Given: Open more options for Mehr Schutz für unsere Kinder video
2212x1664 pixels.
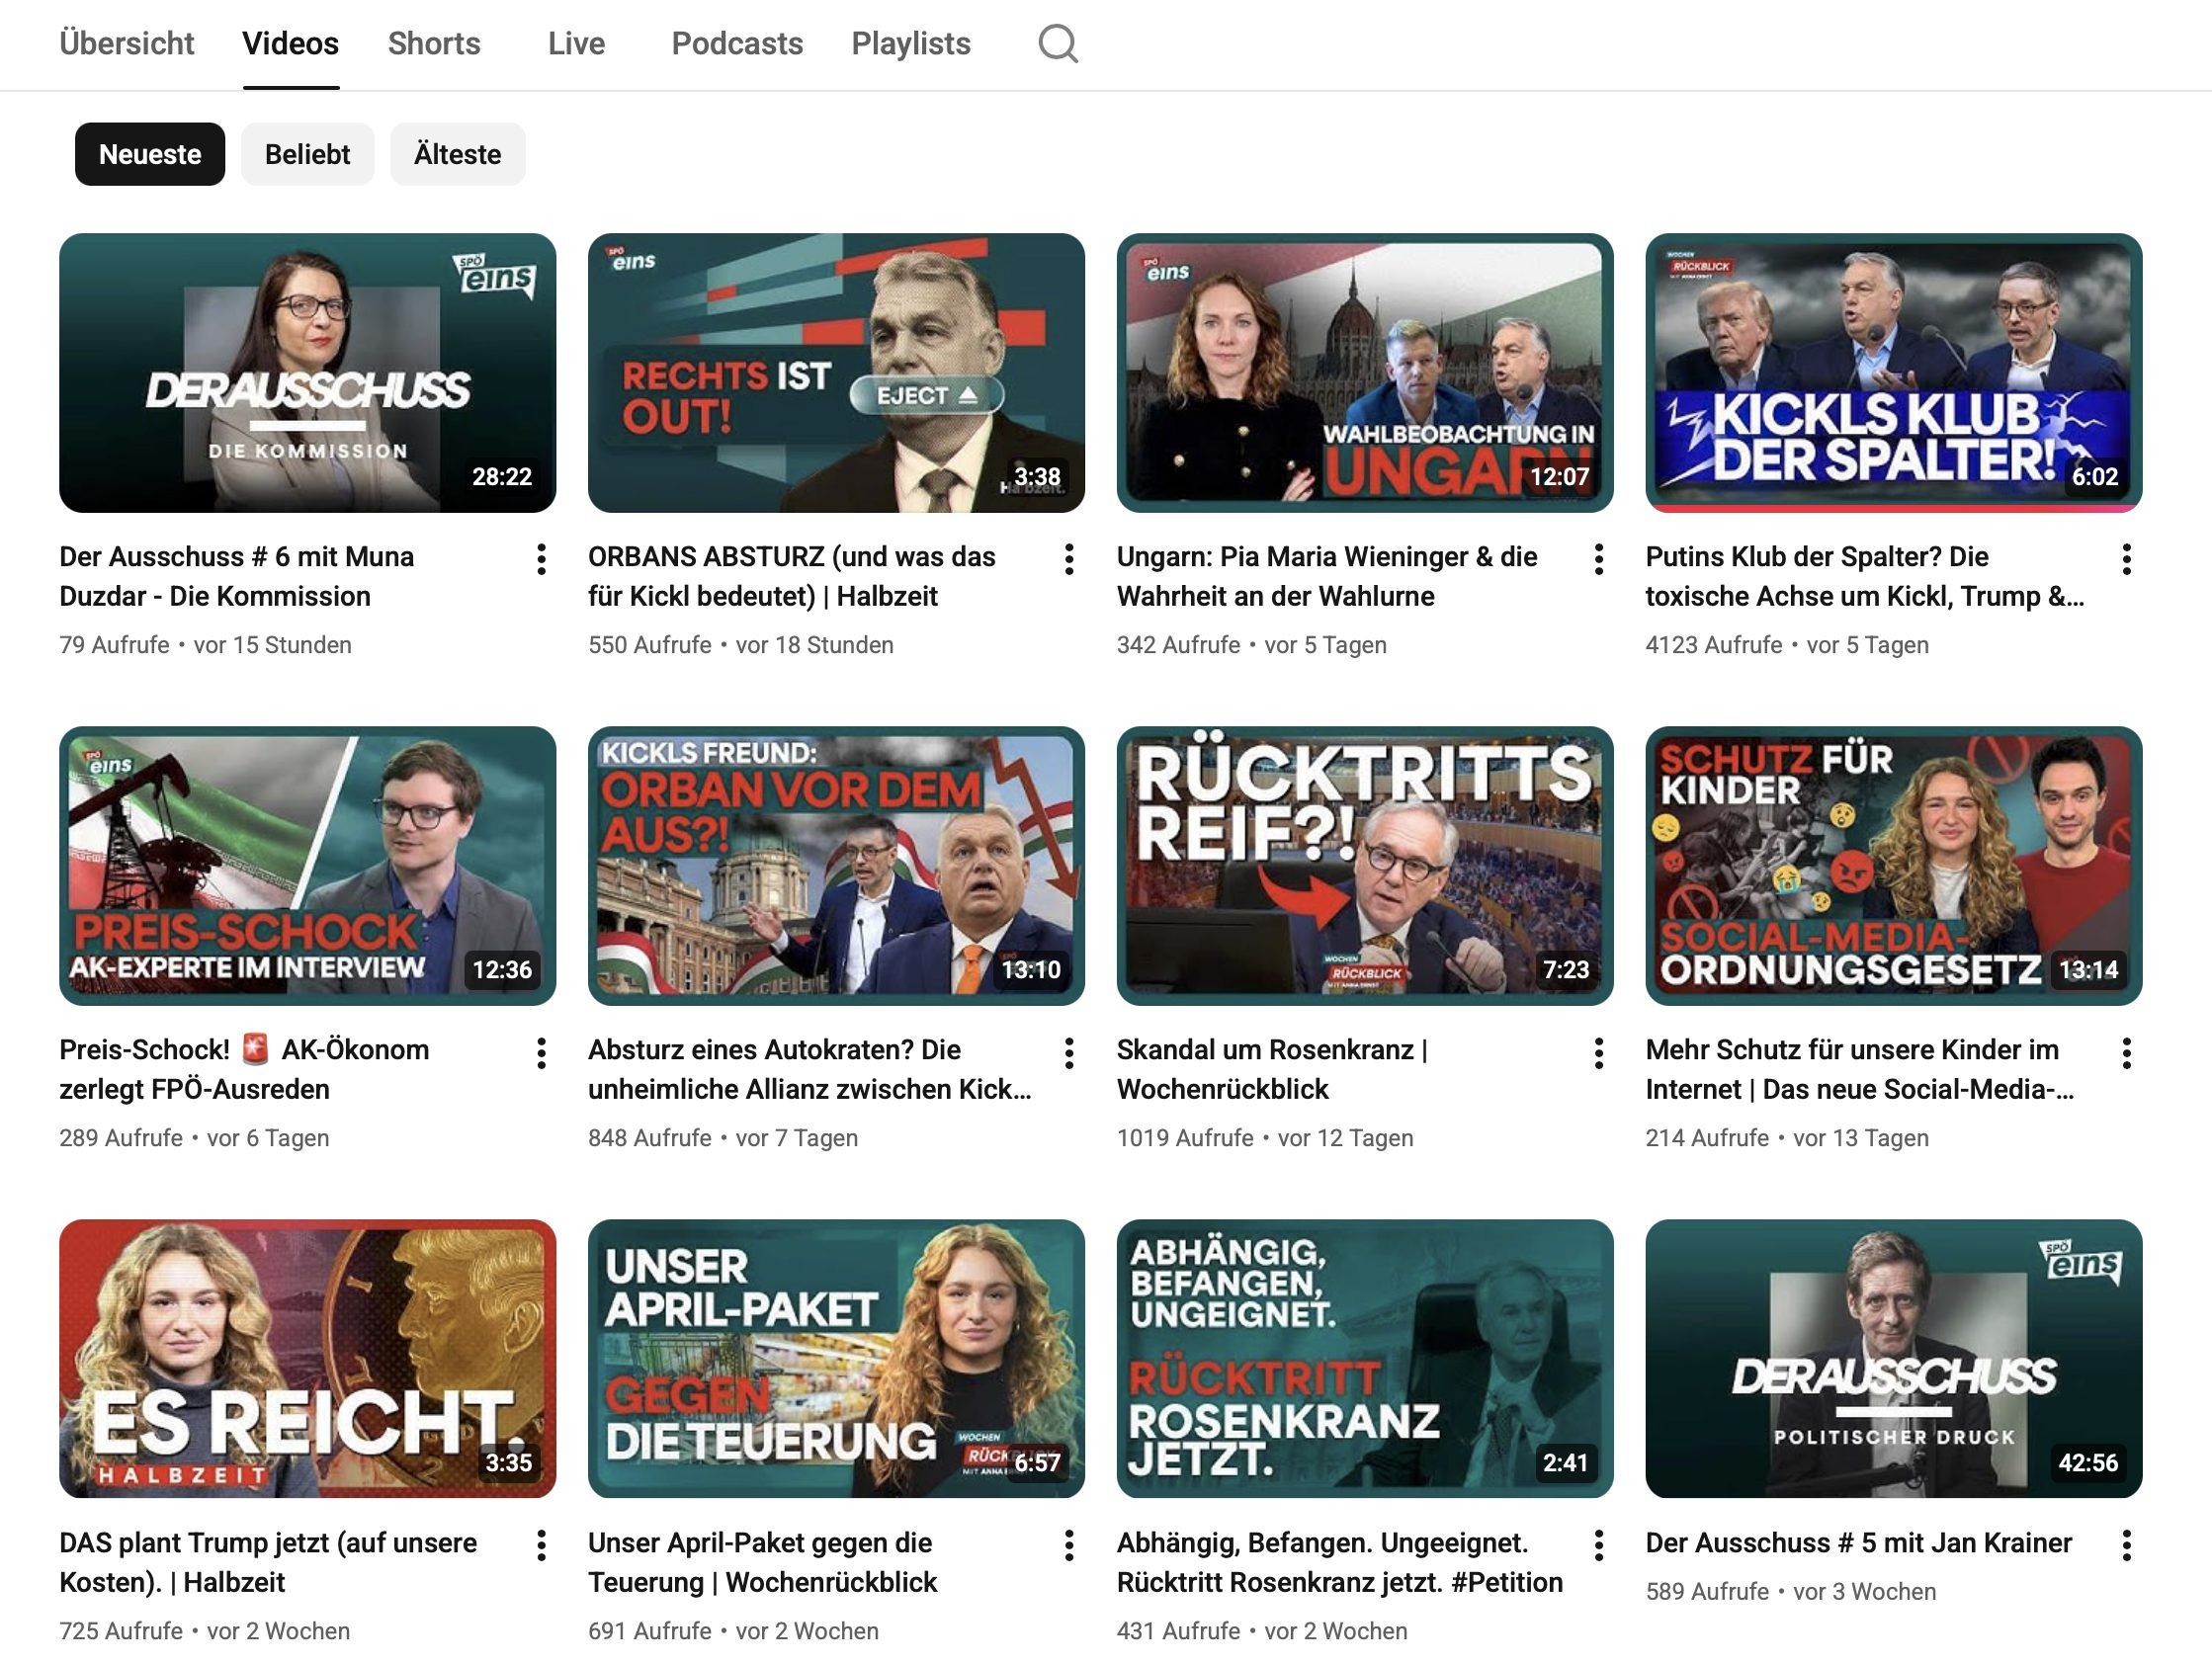Looking at the screenshot, I should pyautogui.click(x=2127, y=1052).
